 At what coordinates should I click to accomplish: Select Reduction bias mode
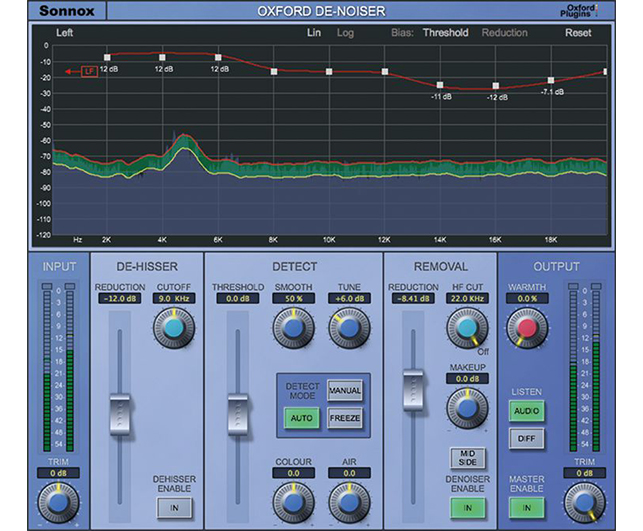coord(505,33)
